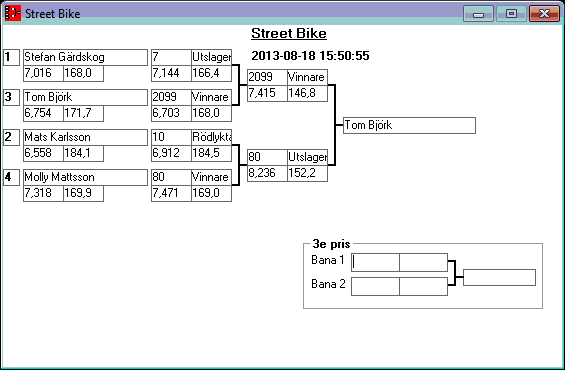Click the 3e pris winner result field
The width and height of the screenshot is (565, 370).
[x=499, y=277]
